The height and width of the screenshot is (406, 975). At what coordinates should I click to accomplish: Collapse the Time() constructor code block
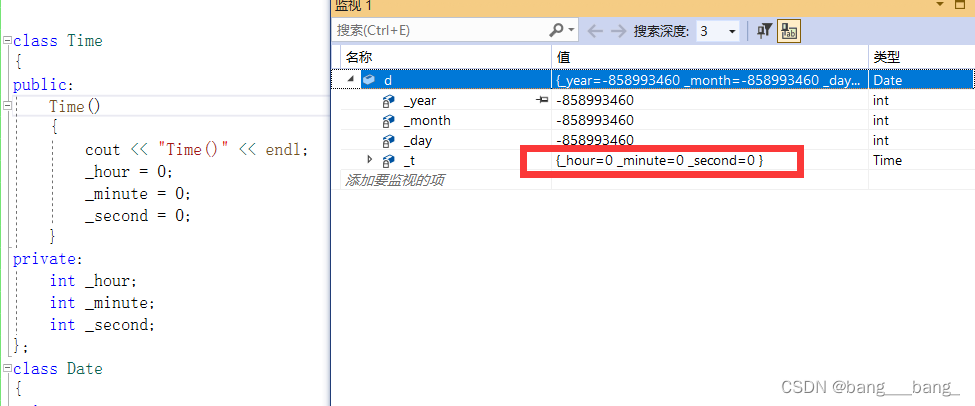(x=7, y=106)
